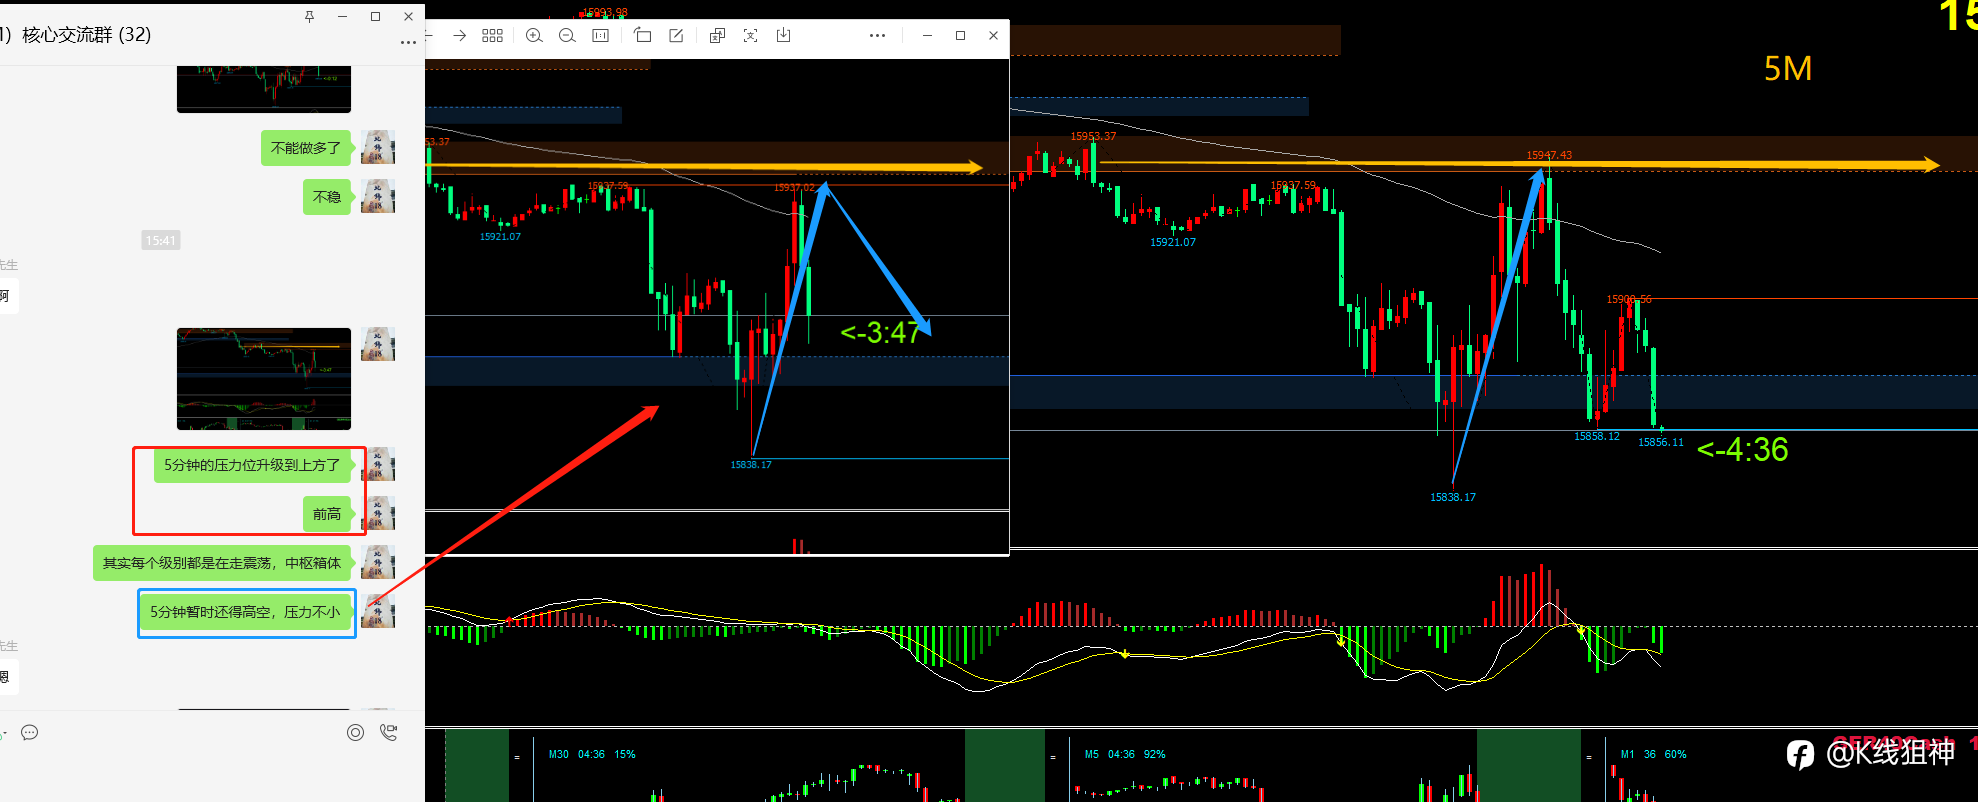Show image at actual 1:1 size
Image resolution: width=1978 pixels, height=802 pixels.
click(x=600, y=36)
